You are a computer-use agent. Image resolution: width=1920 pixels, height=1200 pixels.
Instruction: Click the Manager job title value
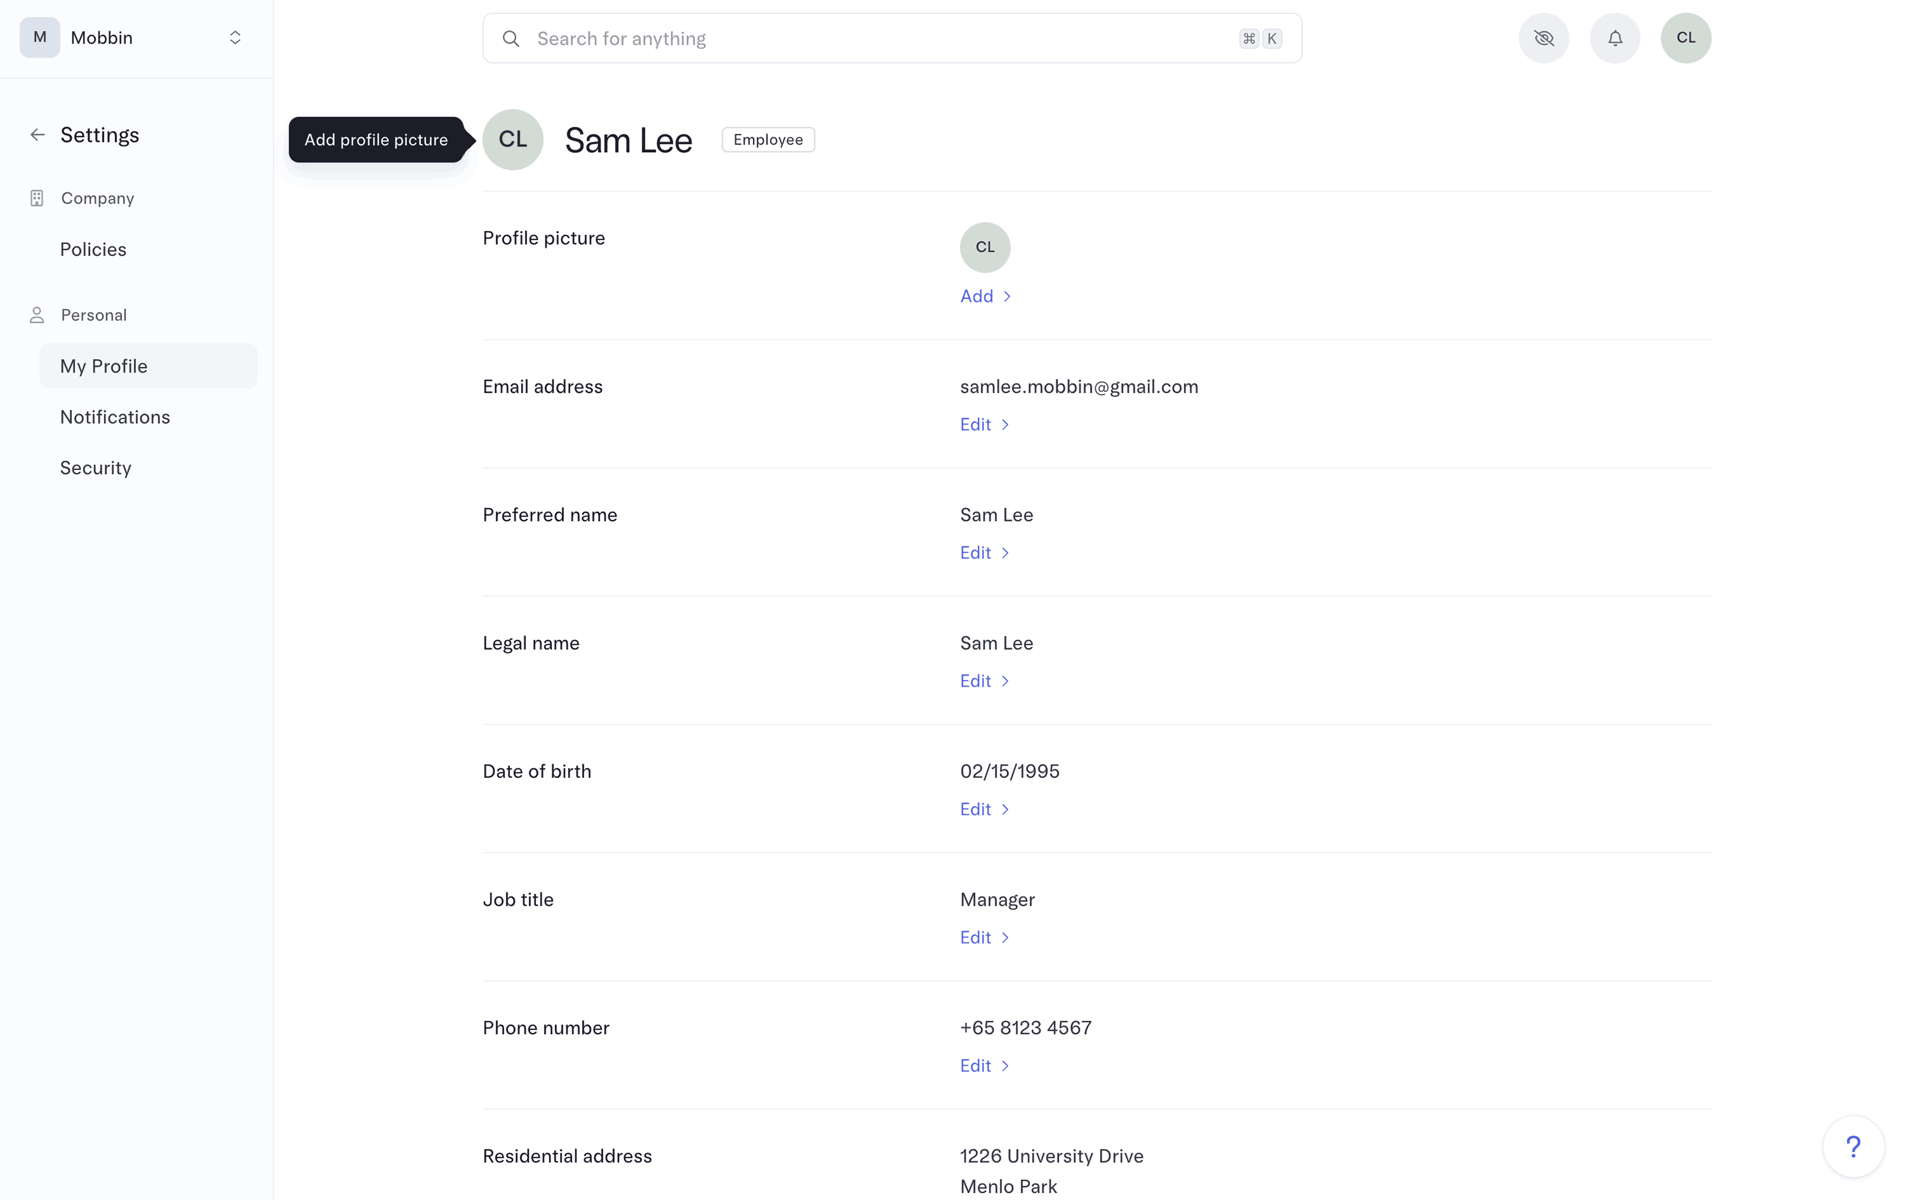tap(997, 900)
